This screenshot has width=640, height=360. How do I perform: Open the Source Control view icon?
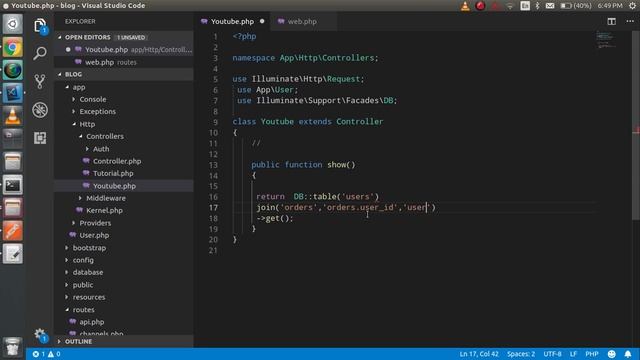coord(40,81)
